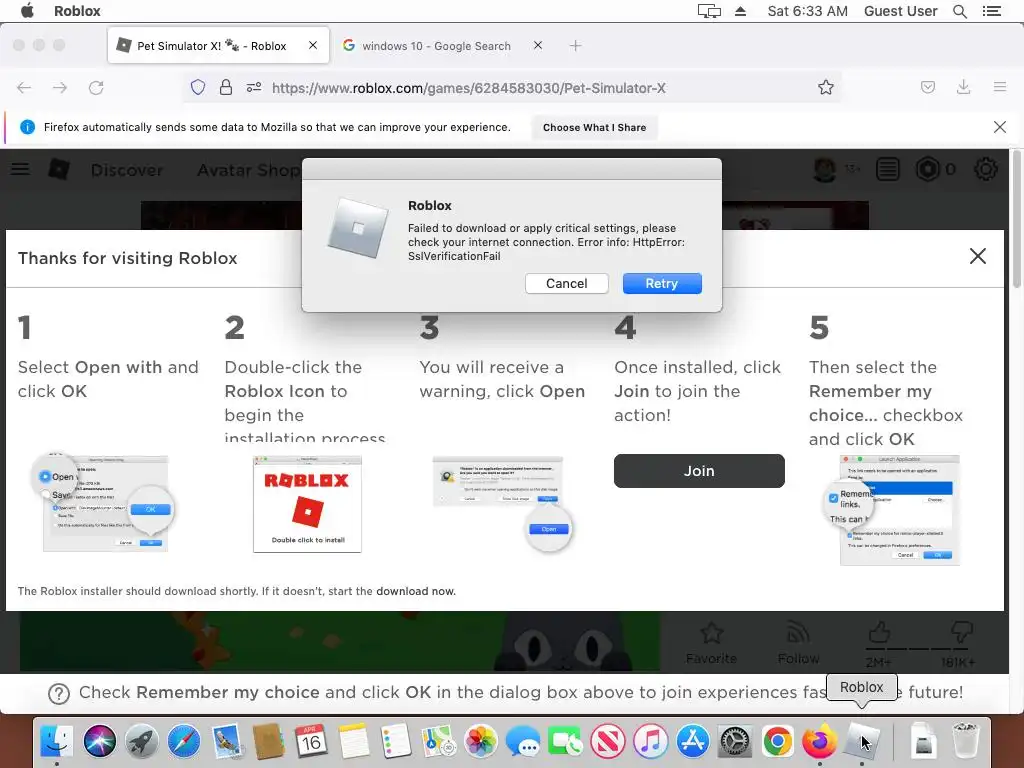Open Reminders app in dock
The height and width of the screenshot is (768, 1024).
(396, 741)
